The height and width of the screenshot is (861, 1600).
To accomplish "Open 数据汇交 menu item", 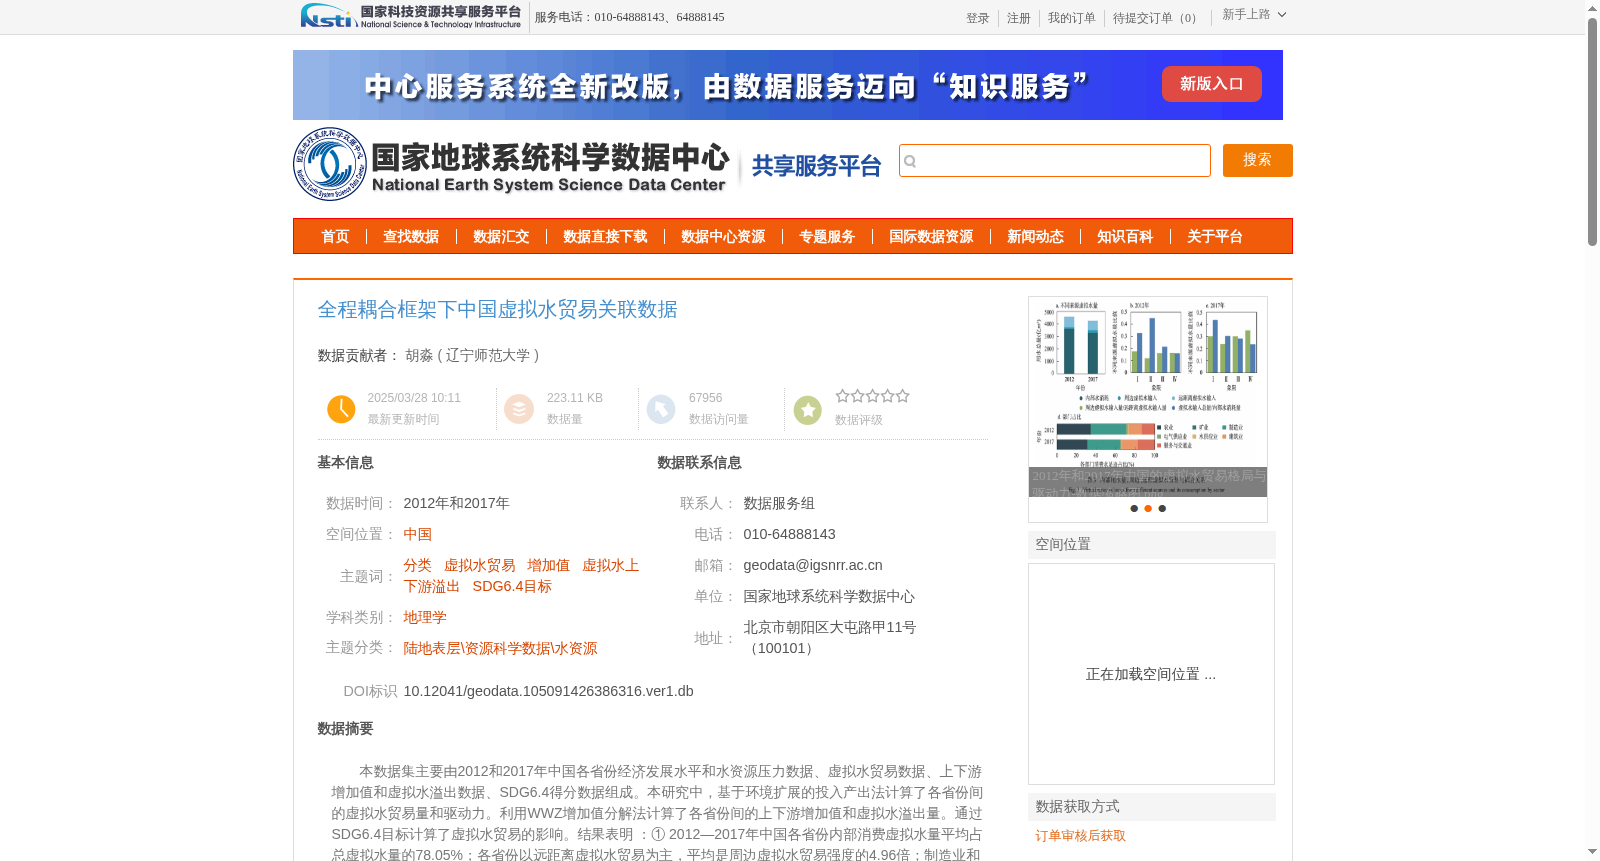I will tap(501, 237).
